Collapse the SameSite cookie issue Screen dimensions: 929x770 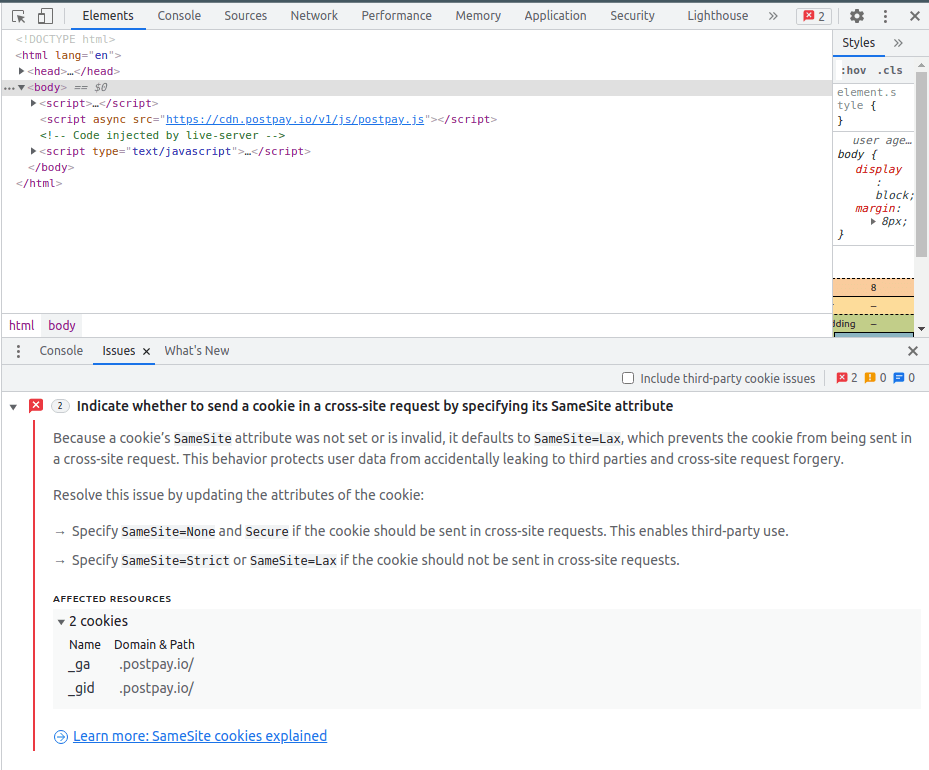13,407
